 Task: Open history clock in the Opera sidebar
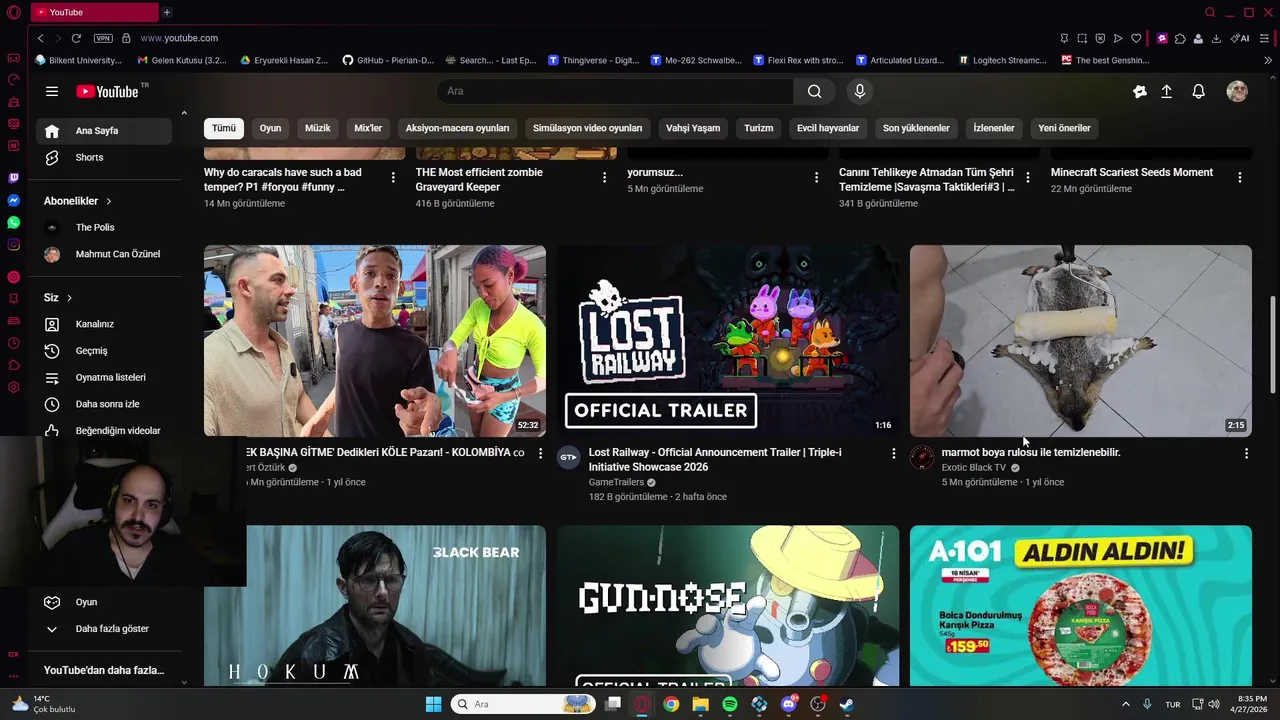(13, 342)
